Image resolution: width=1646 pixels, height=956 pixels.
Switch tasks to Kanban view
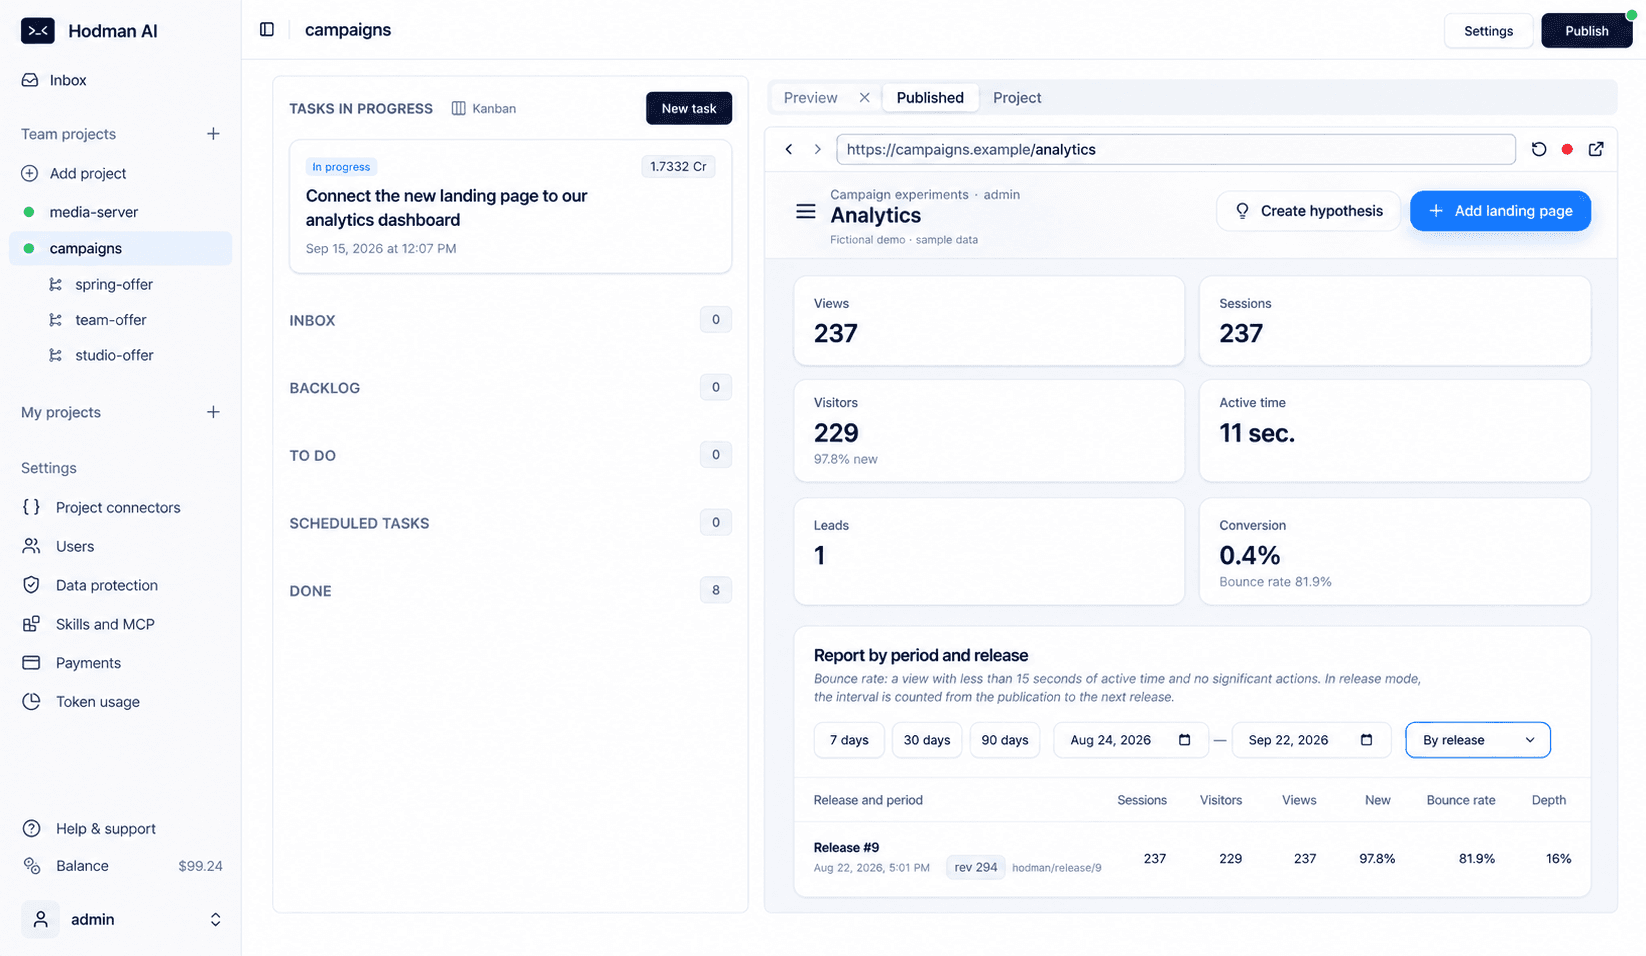pyautogui.click(x=484, y=108)
